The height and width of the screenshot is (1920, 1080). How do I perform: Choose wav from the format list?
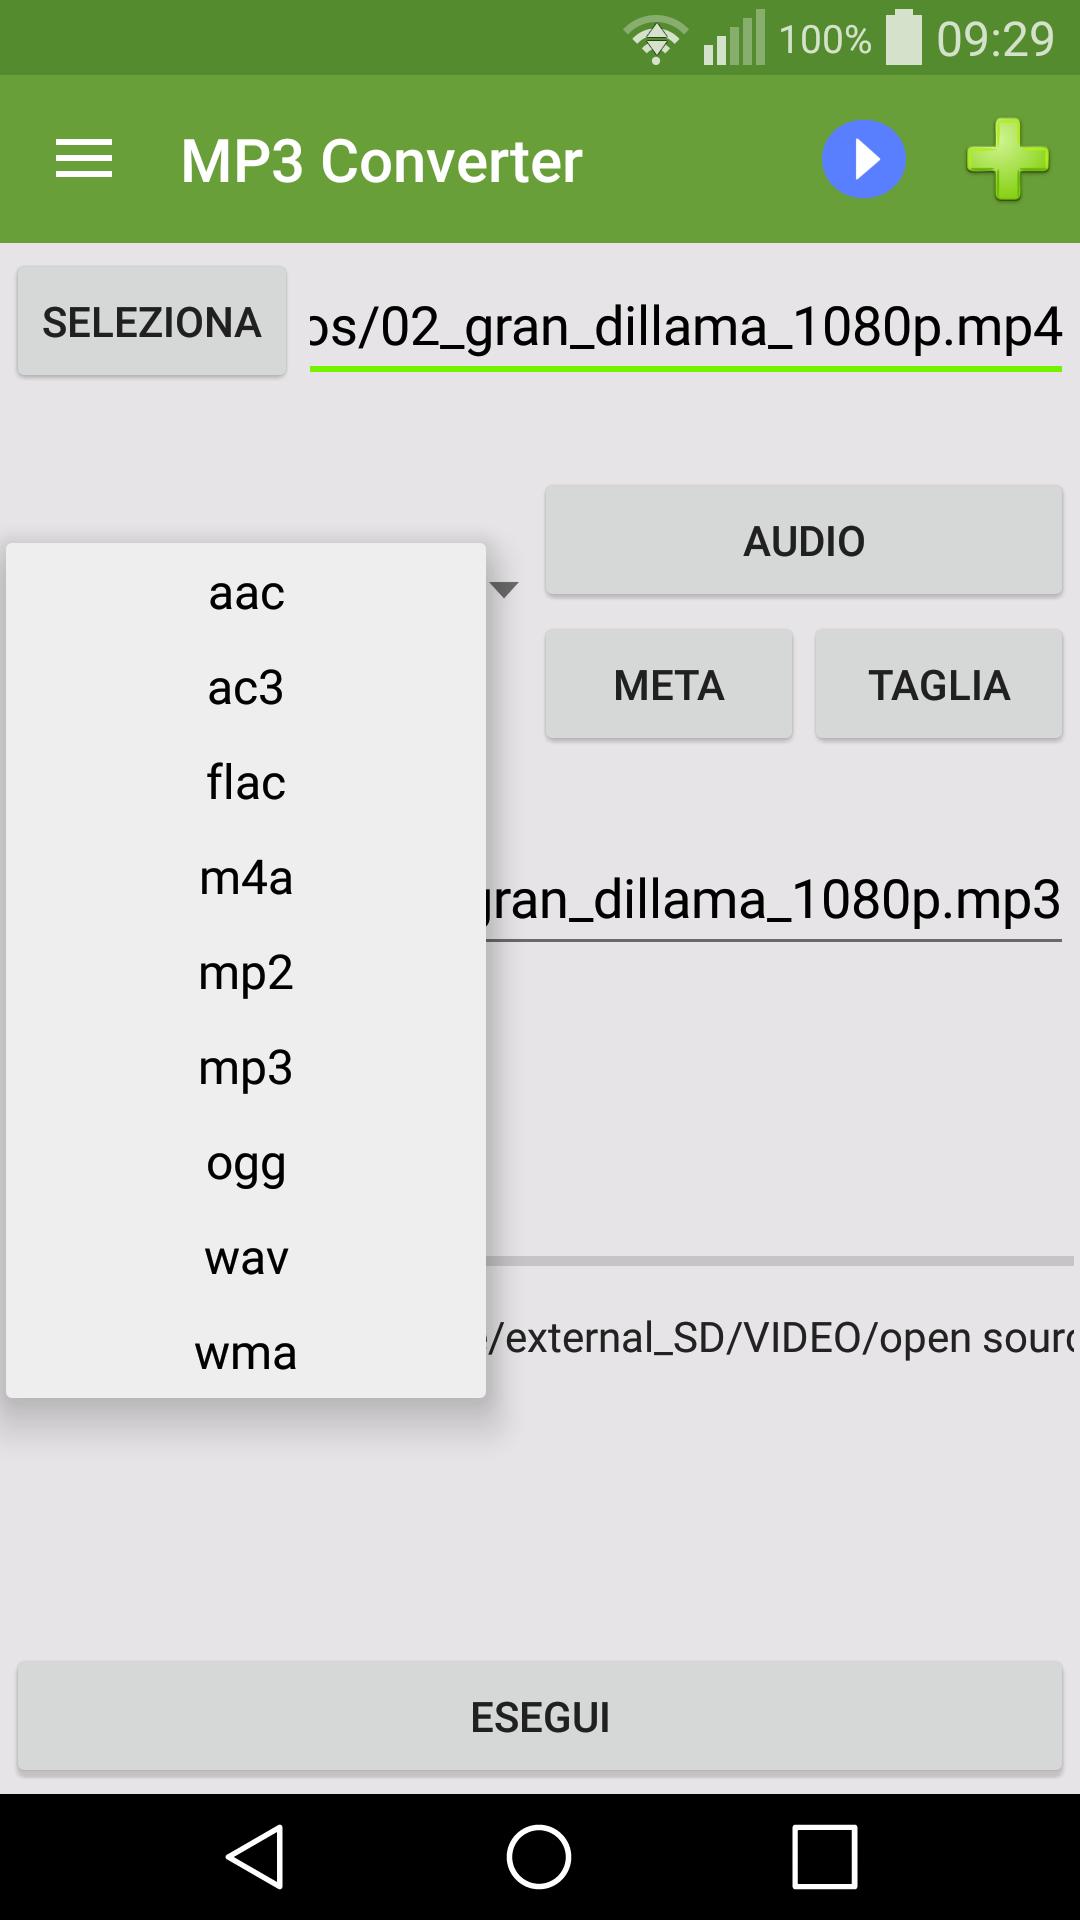pyautogui.click(x=246, y=1257)
